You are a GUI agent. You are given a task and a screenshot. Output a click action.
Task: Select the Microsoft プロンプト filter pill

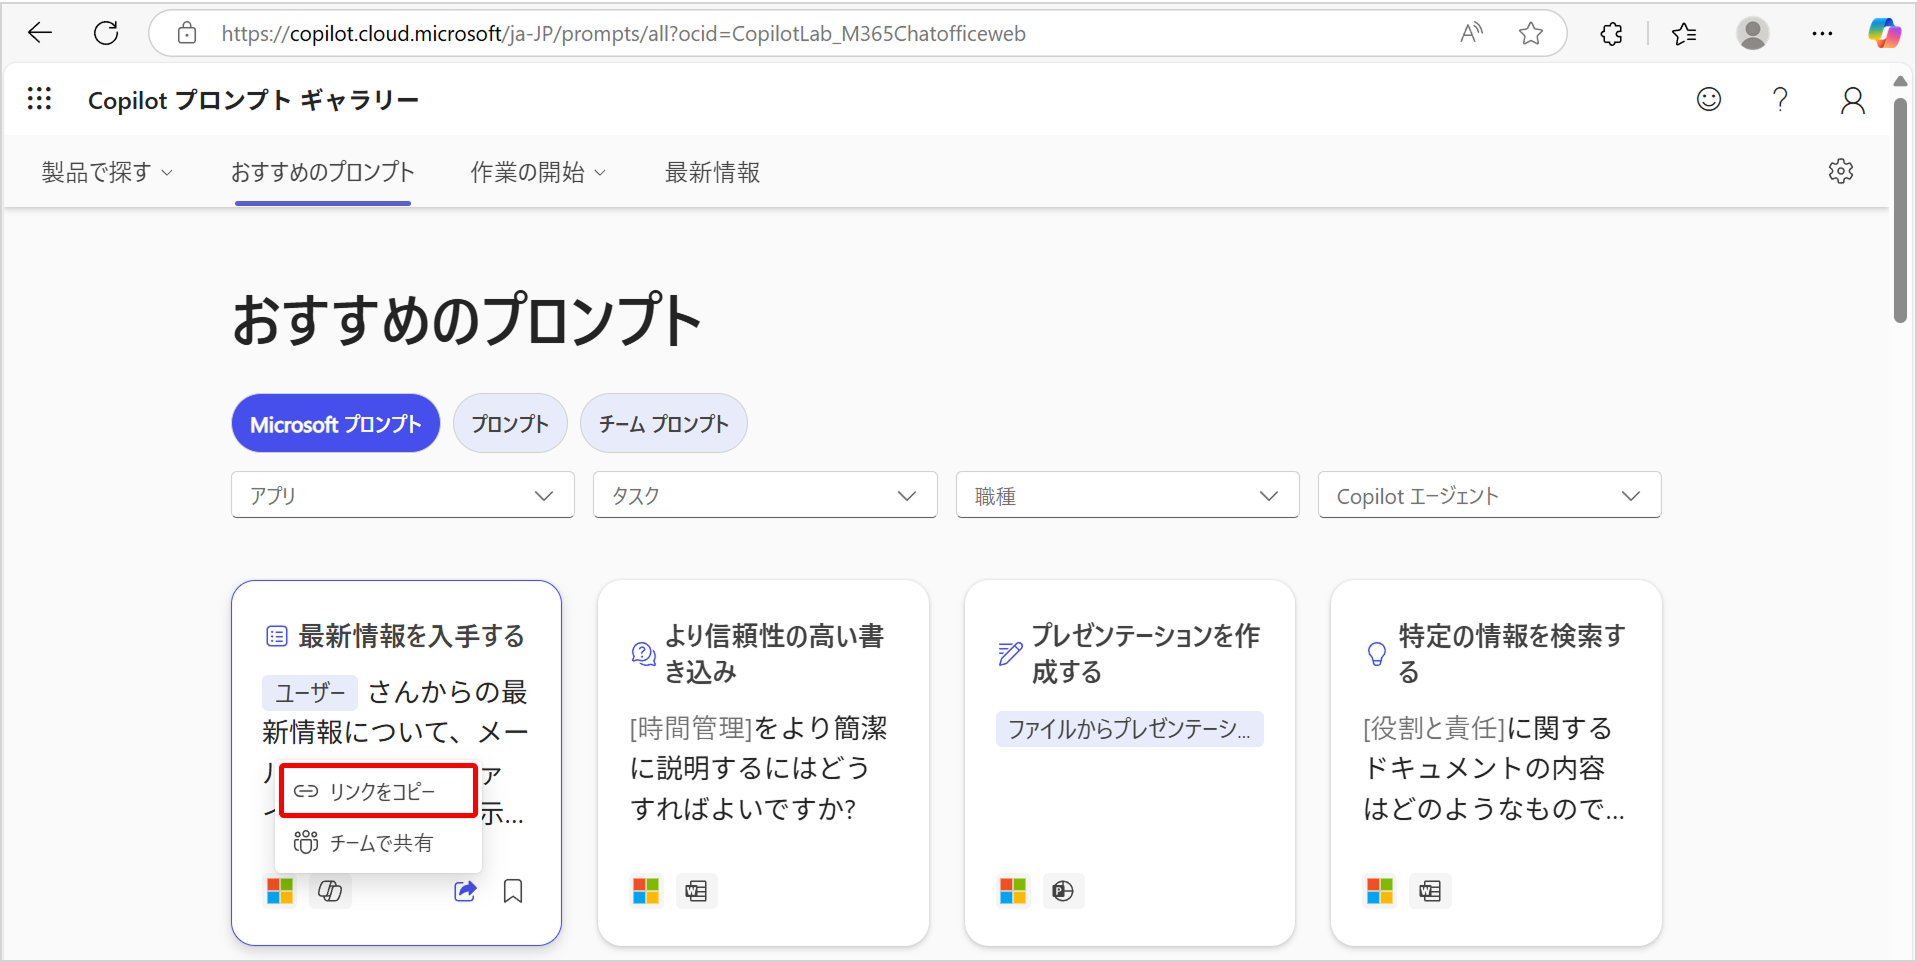335,424
